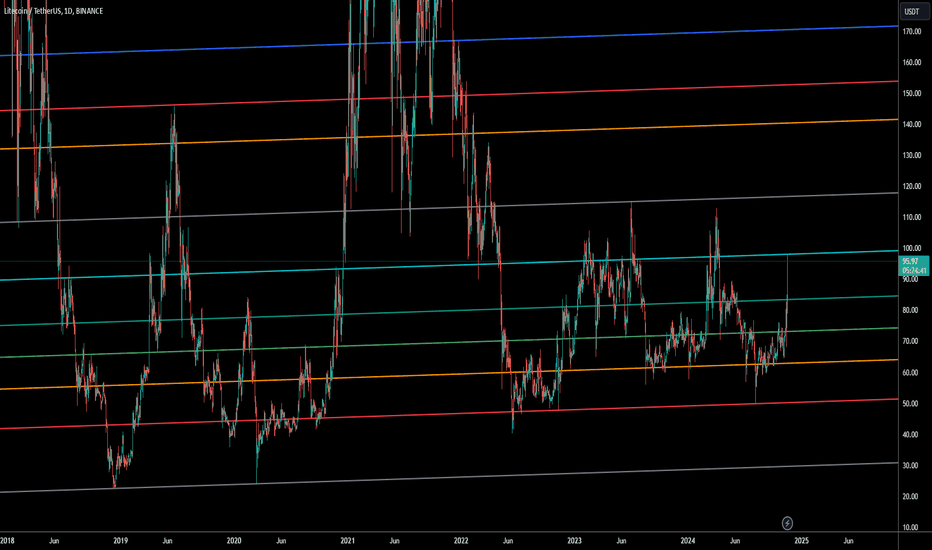Select the gray trendline near 30
The image size is (932, 550).
tap(449, 477)
